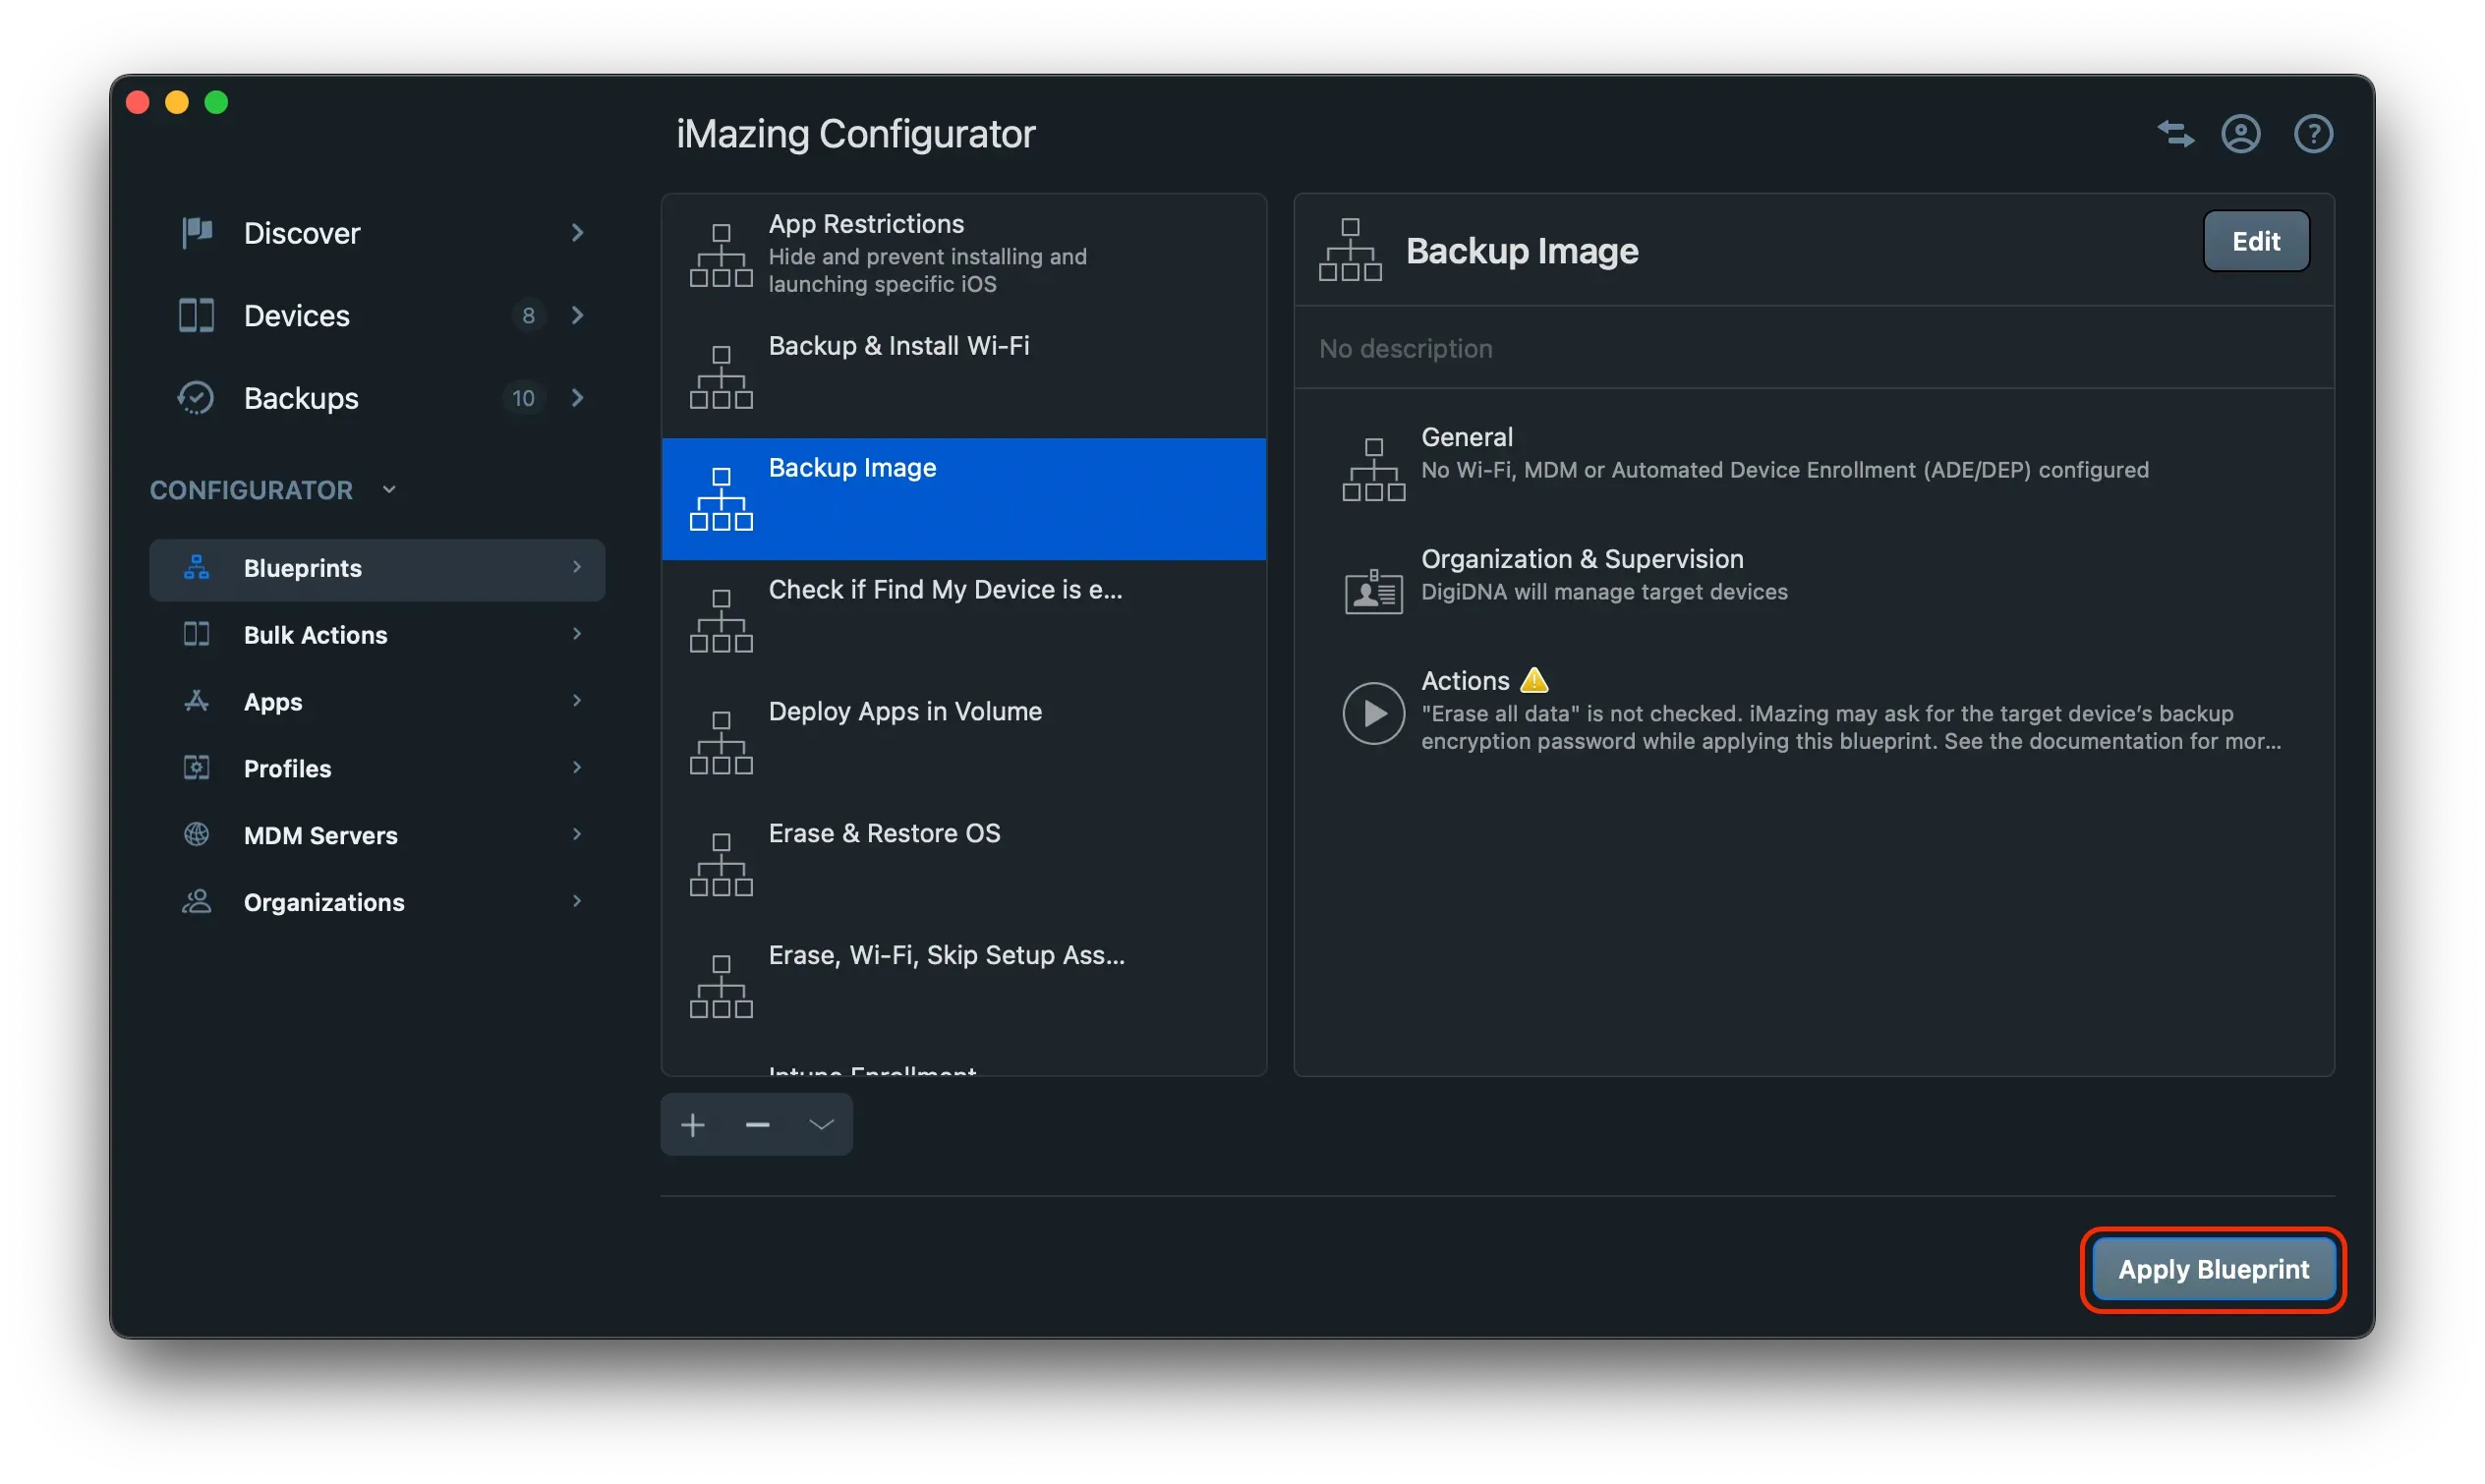Click the Discover flag icon
The height and width of the screenshot is (1484, 2485).
[197, 233]
